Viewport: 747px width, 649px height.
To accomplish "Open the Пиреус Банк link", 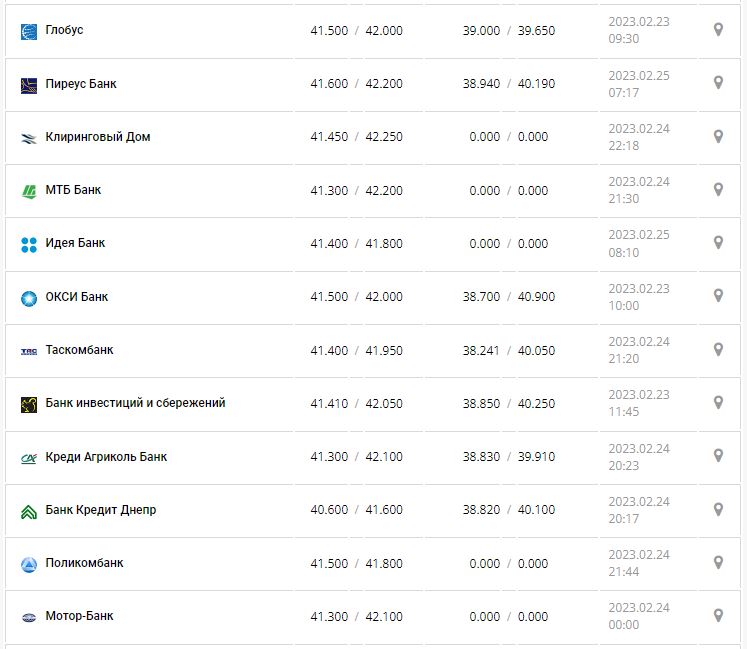I will [81, 84].
